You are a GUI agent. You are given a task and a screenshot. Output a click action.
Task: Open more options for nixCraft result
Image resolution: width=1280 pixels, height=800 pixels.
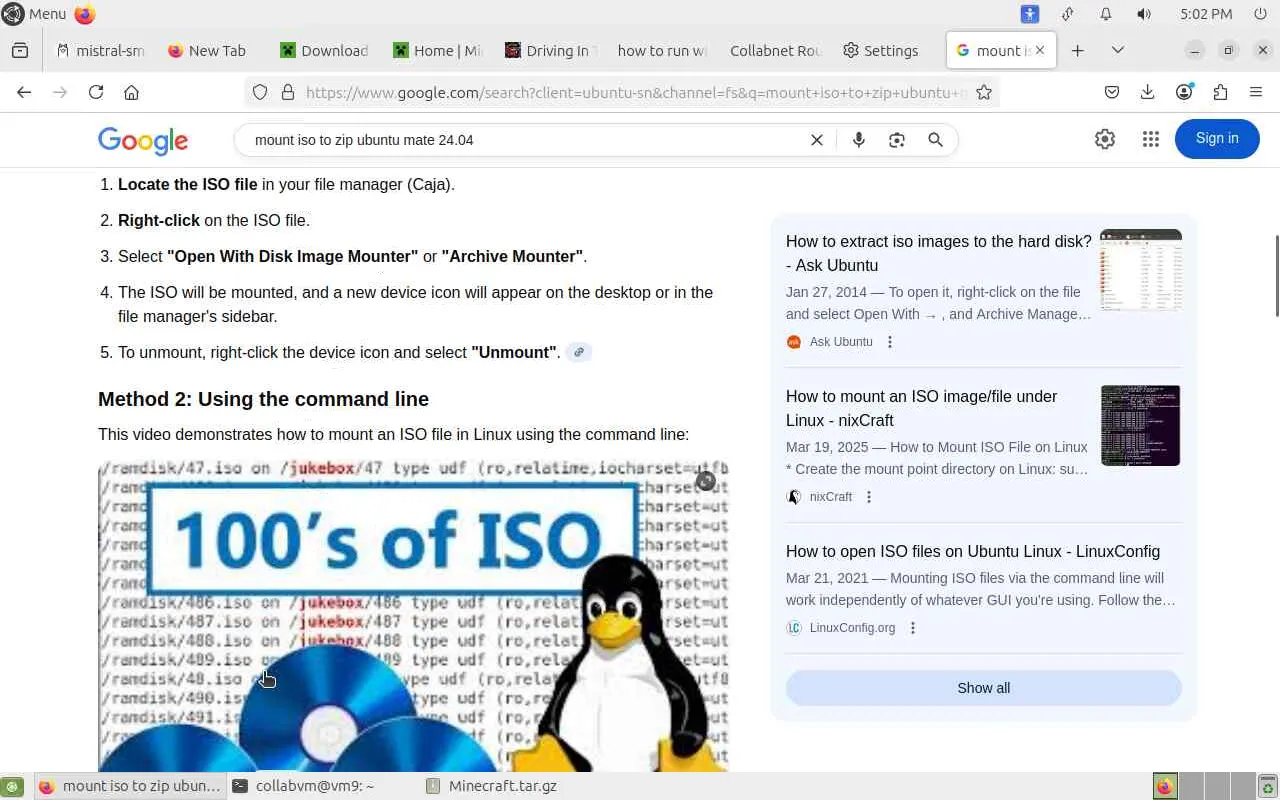click(869, 497)
